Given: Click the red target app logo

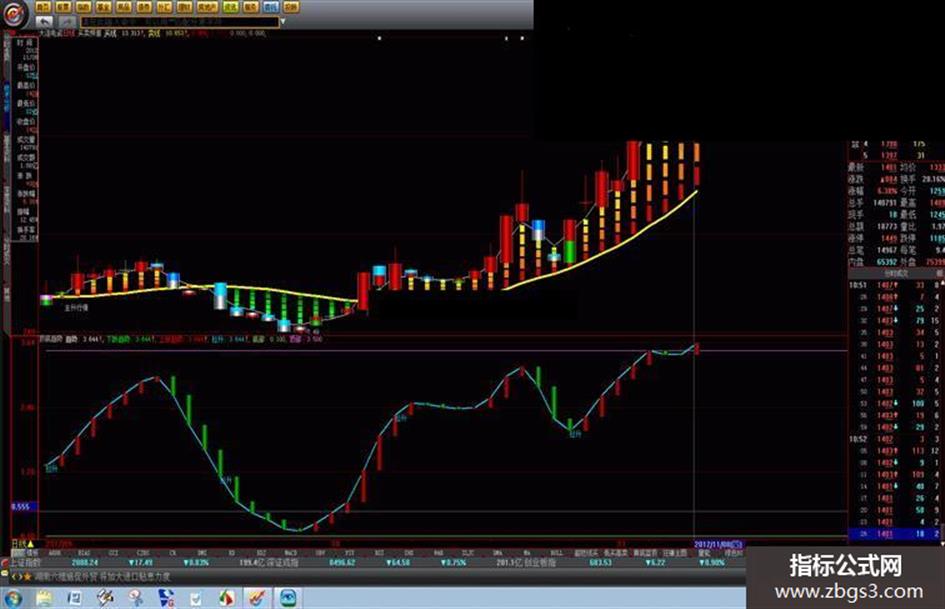Looking at the screenshot, I should click(x=14, y=13).
